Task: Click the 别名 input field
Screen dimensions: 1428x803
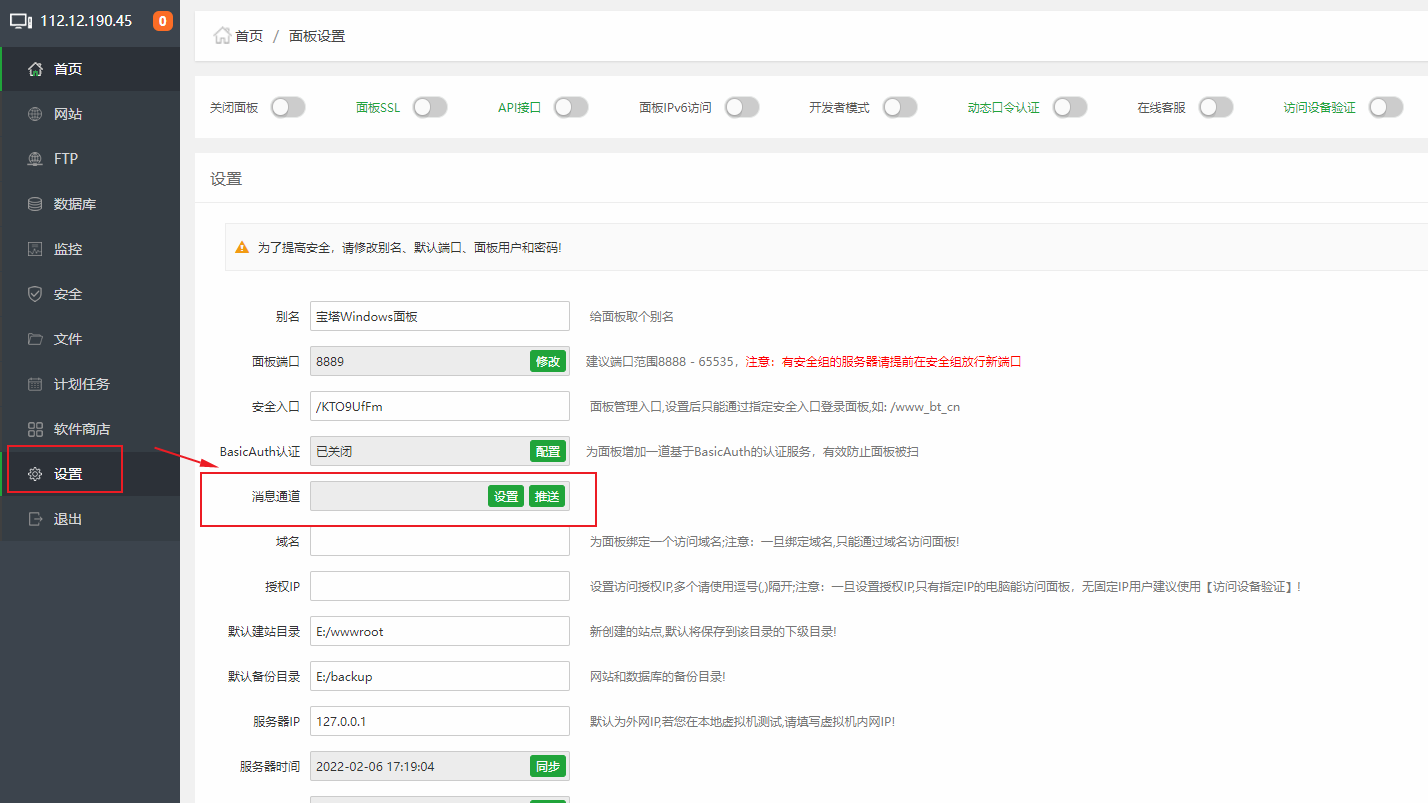Action: click(440, 316)
